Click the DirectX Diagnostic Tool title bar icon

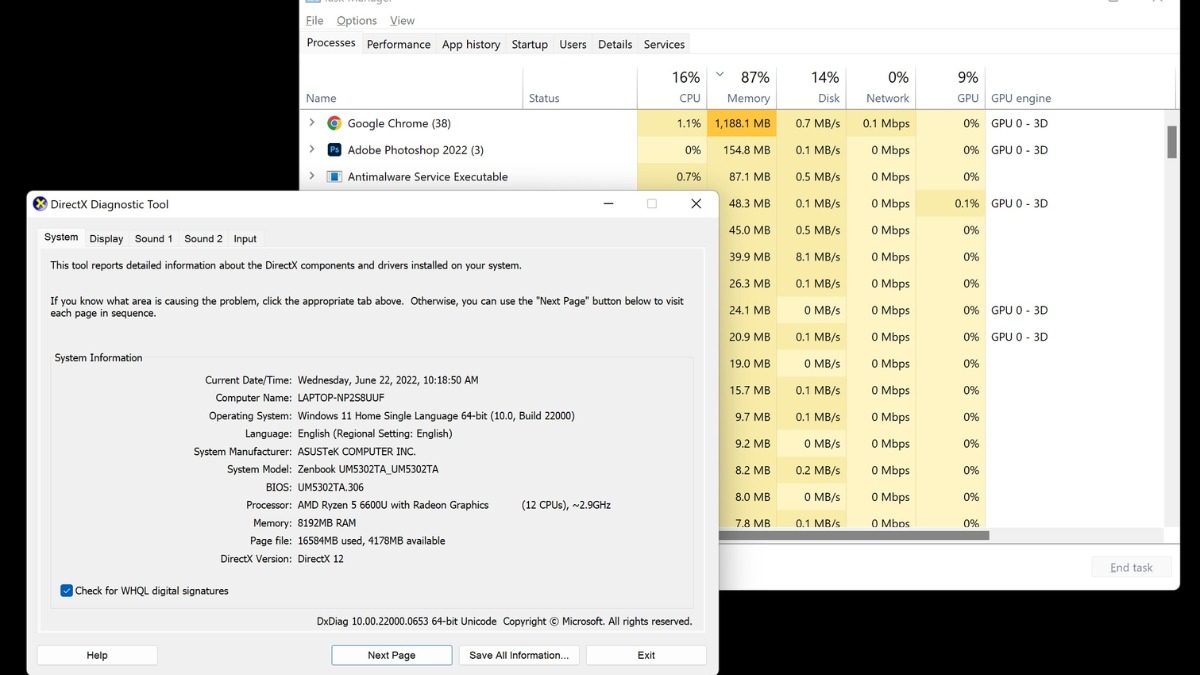pos(40,204)
